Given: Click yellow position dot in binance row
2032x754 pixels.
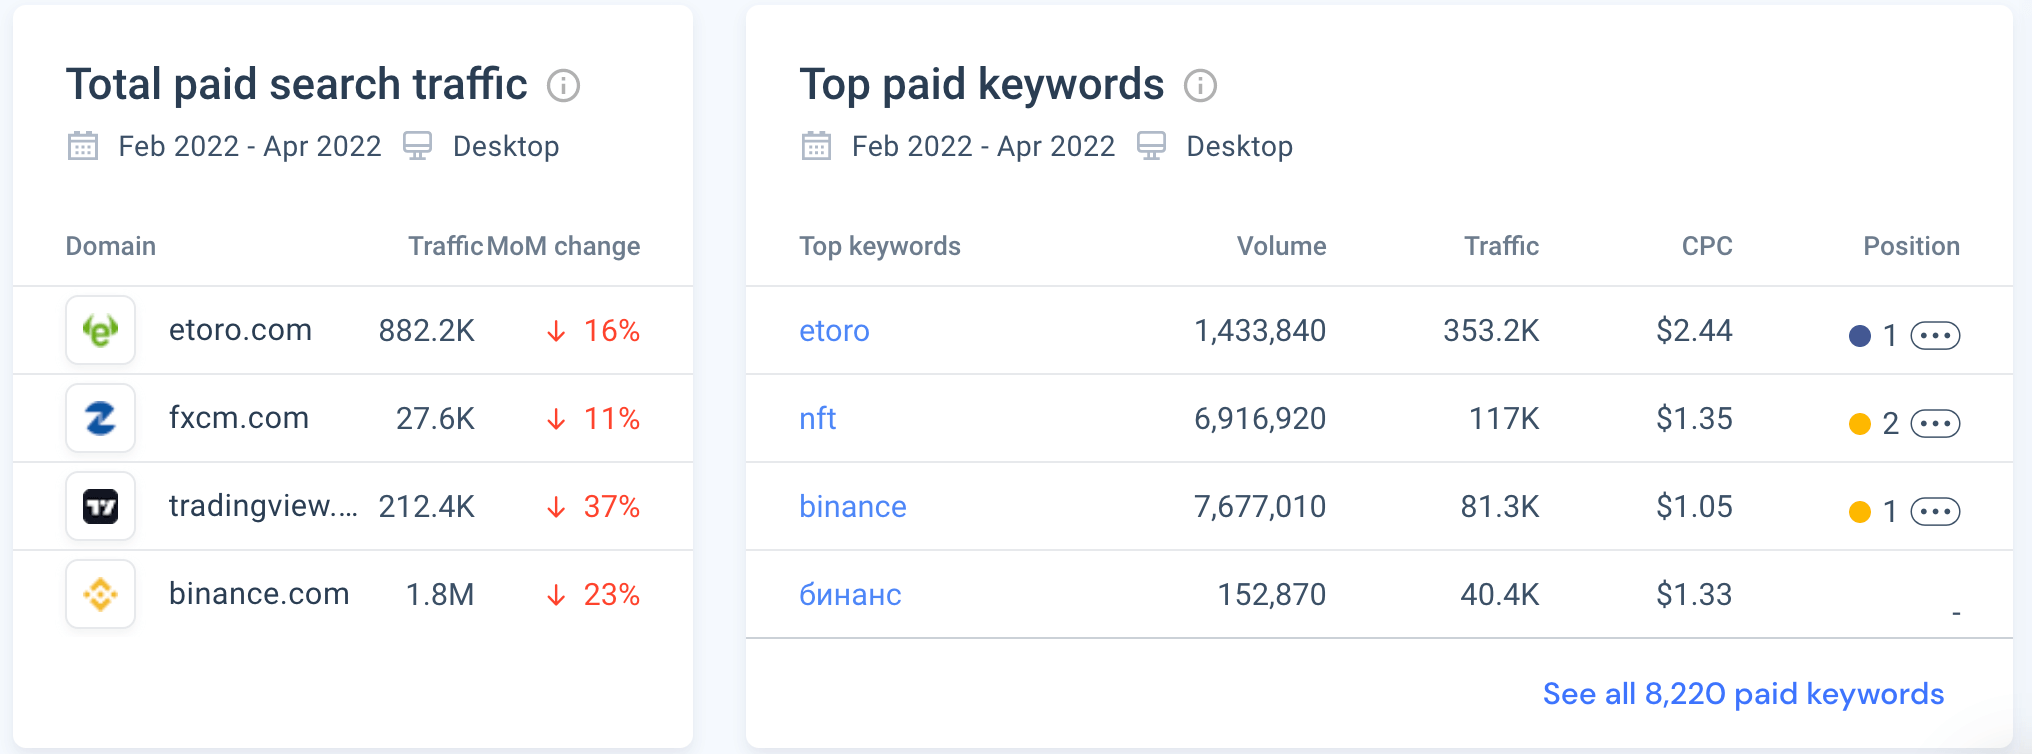Looking at the screenshot, I should (1860, 512).
